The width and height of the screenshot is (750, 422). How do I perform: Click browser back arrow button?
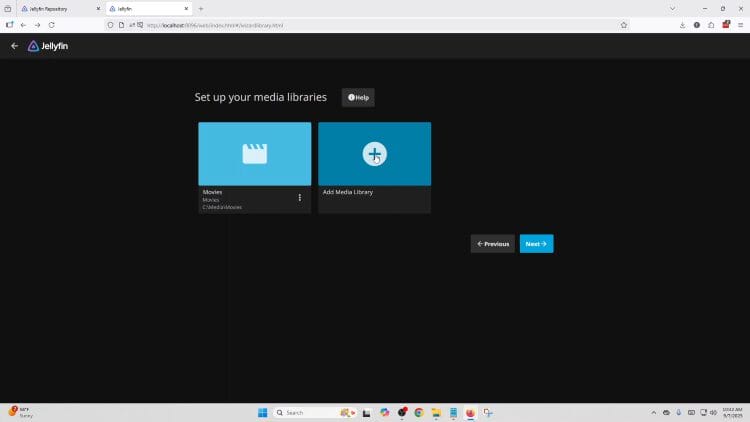(x=23, y=25)
